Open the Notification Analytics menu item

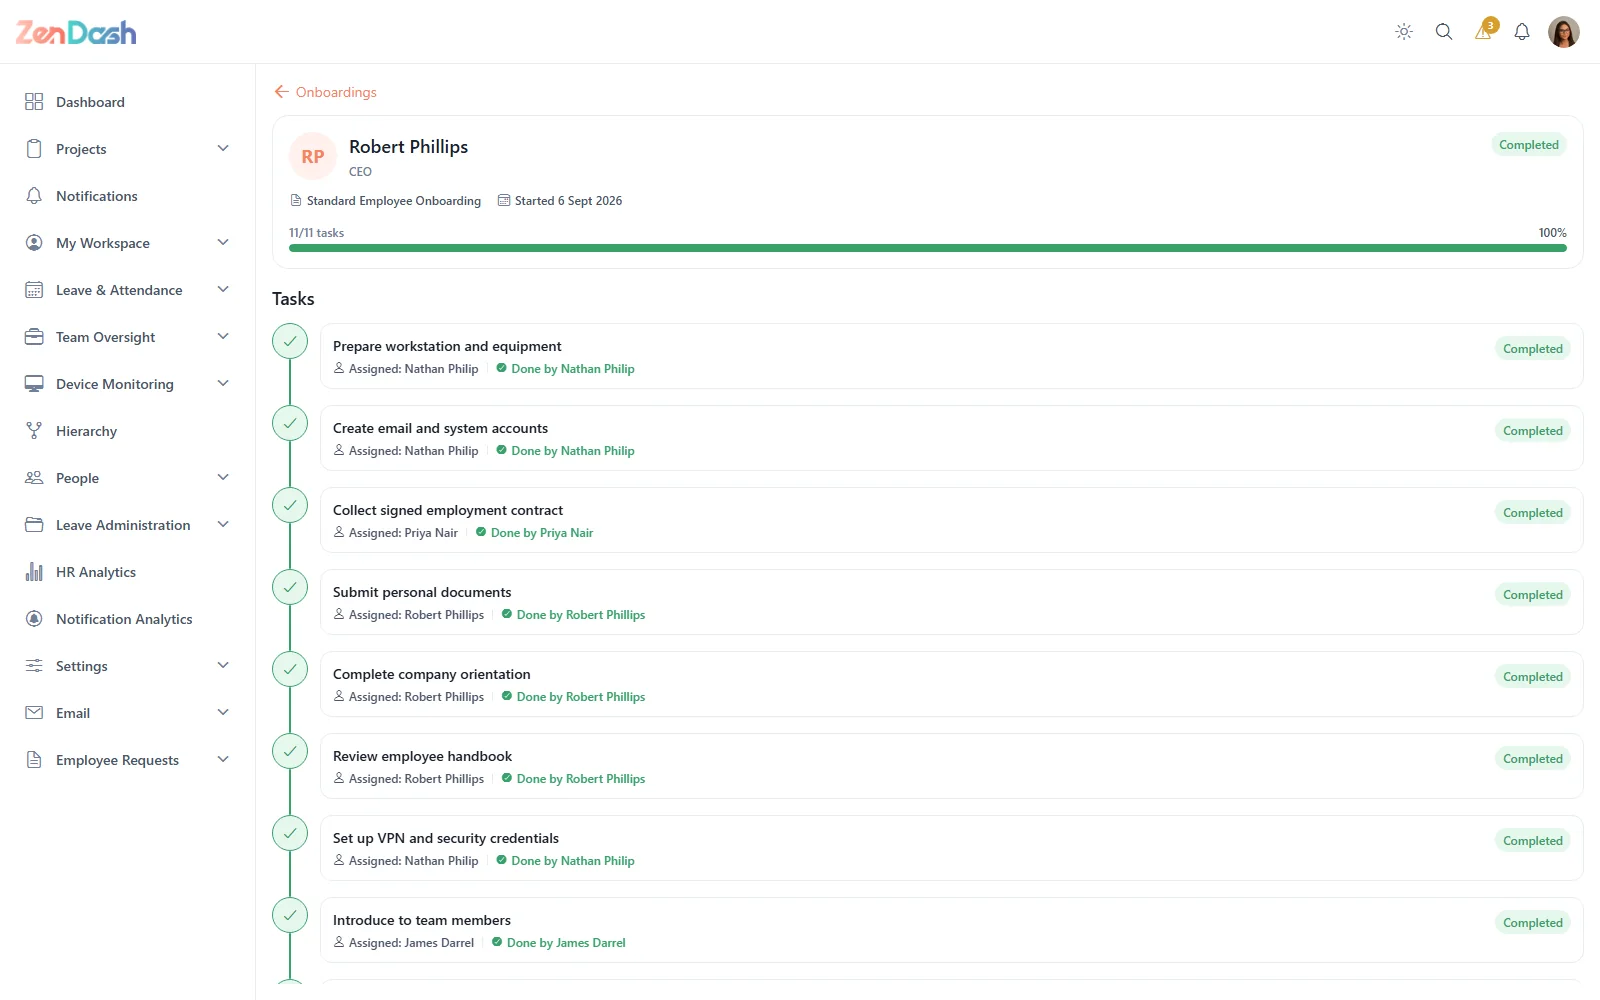[128, 619]
